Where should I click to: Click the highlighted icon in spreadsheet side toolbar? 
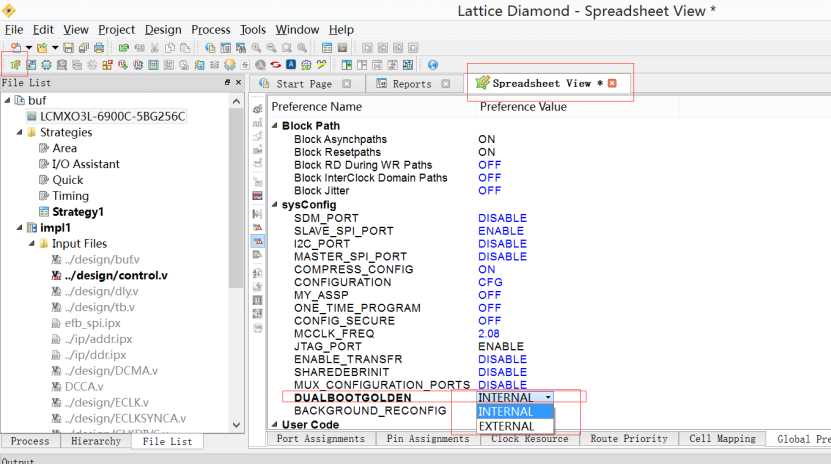tap(258, 241)
